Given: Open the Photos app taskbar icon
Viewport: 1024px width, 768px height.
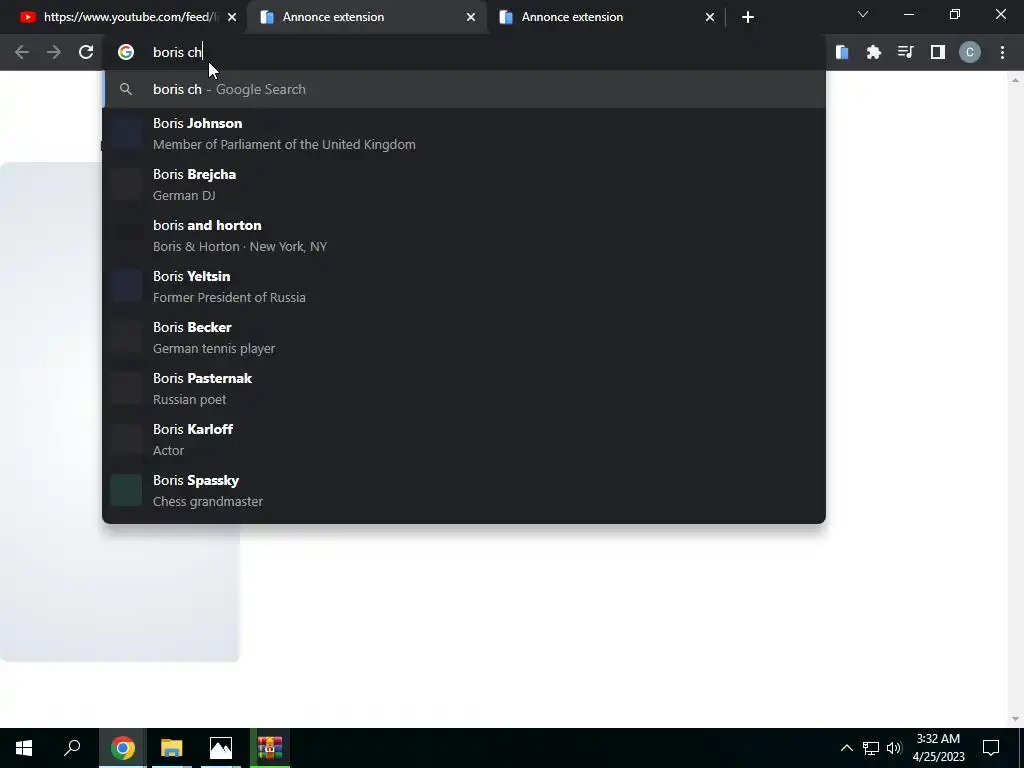Looking at the screenshot, I should [221, 748].
